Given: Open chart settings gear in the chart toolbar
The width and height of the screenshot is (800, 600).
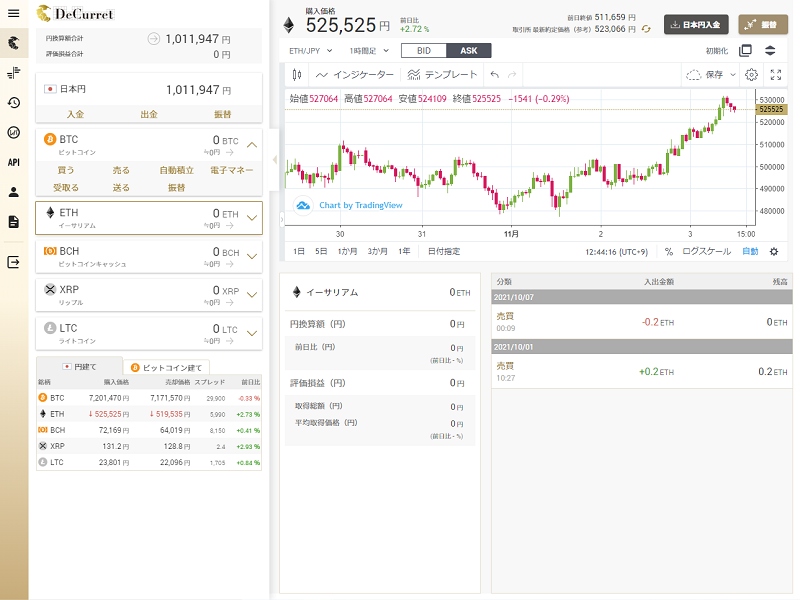Looking at the screenshot, I should coord(752,74).
